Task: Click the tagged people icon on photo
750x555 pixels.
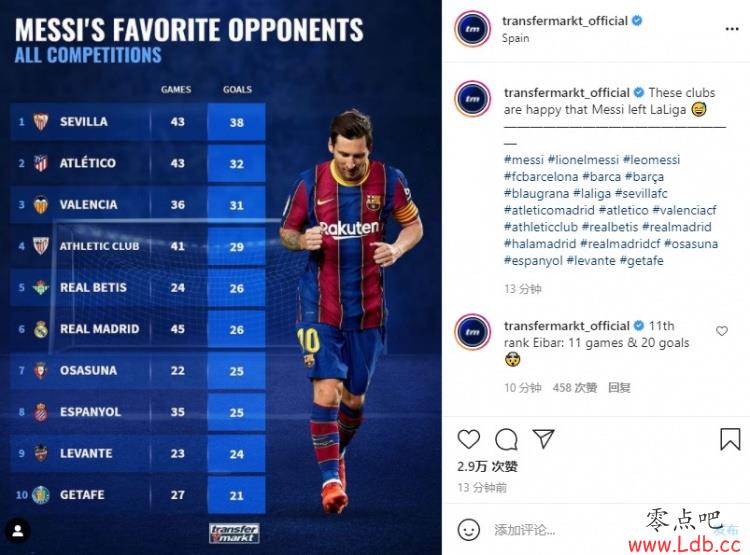Action: tap(18, 531)
